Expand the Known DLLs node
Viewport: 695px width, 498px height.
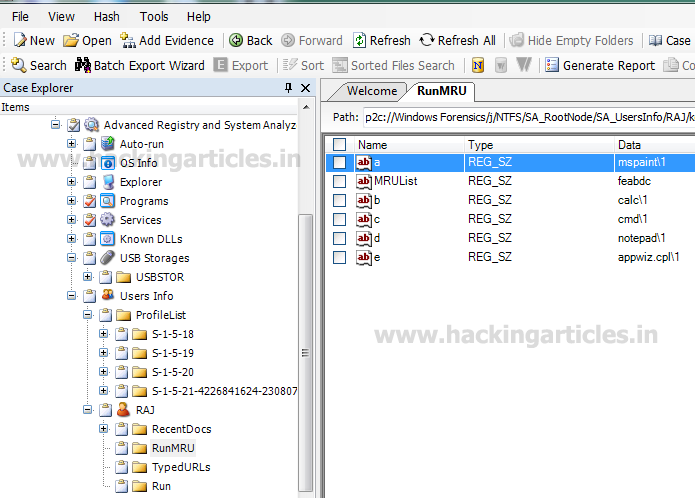point(71,238)
